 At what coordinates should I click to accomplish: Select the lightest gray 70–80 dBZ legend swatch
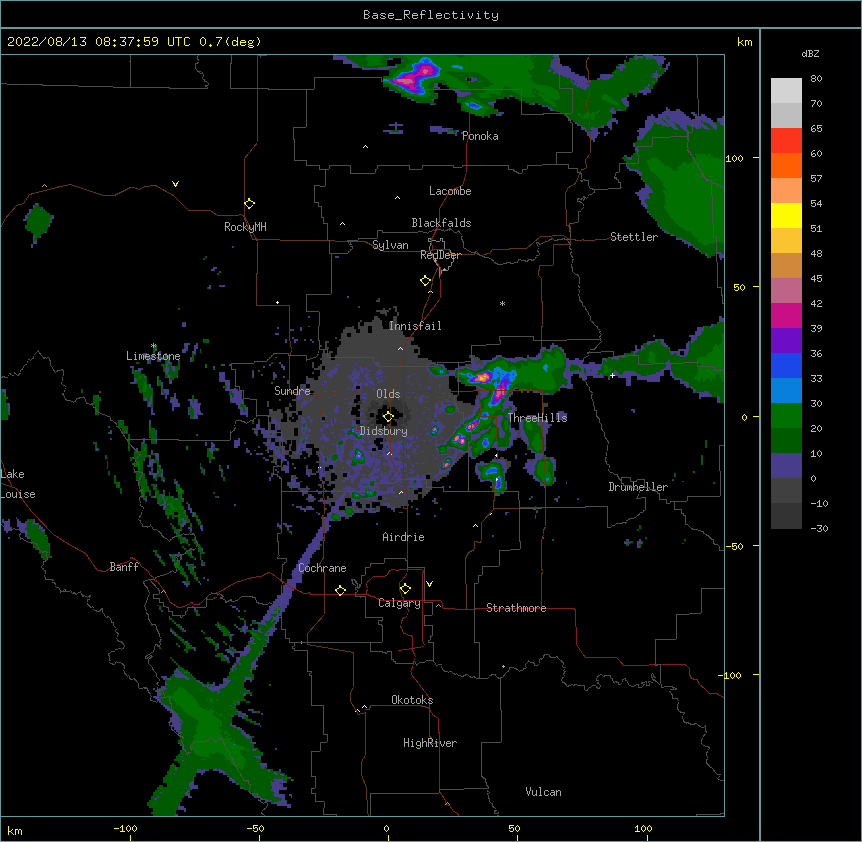pyautogui.click(x=786, y=91)
